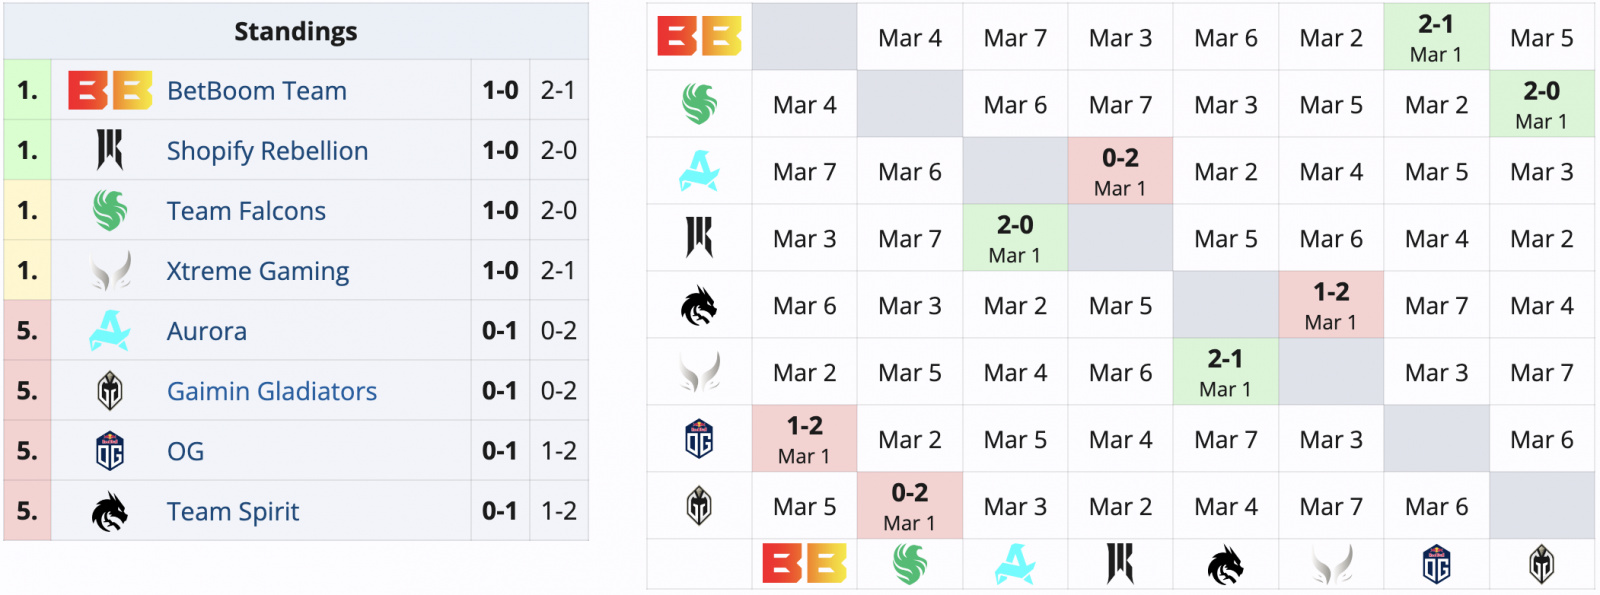The height and width of the screenshot is (595, 1600).
Task: Click the Xtreme Gaming logo in the crosstable's bottom row
Action: (1331, 565)
